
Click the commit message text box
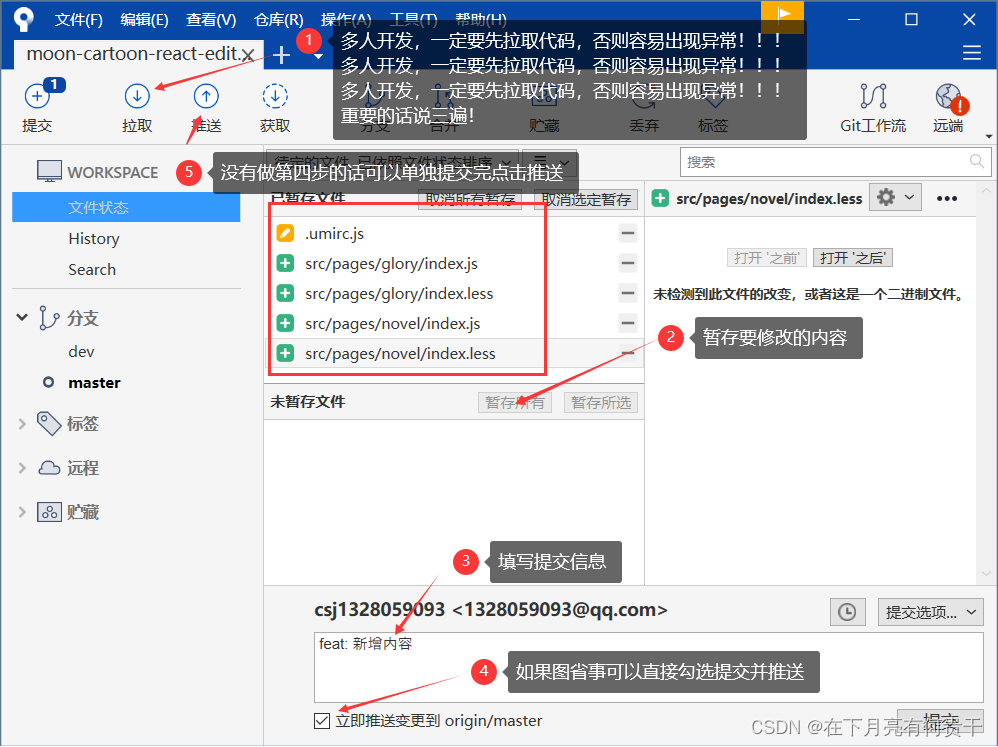coord(649,667)
